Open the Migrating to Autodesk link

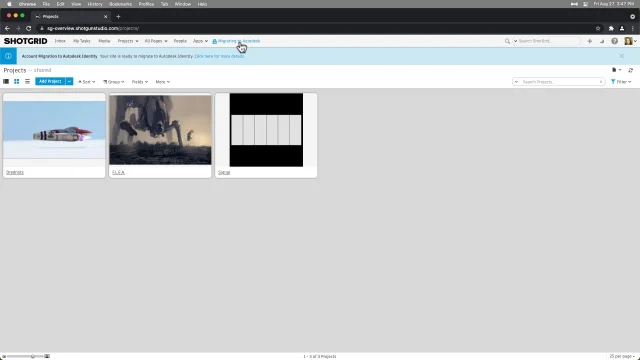click(x=236, y=41)
